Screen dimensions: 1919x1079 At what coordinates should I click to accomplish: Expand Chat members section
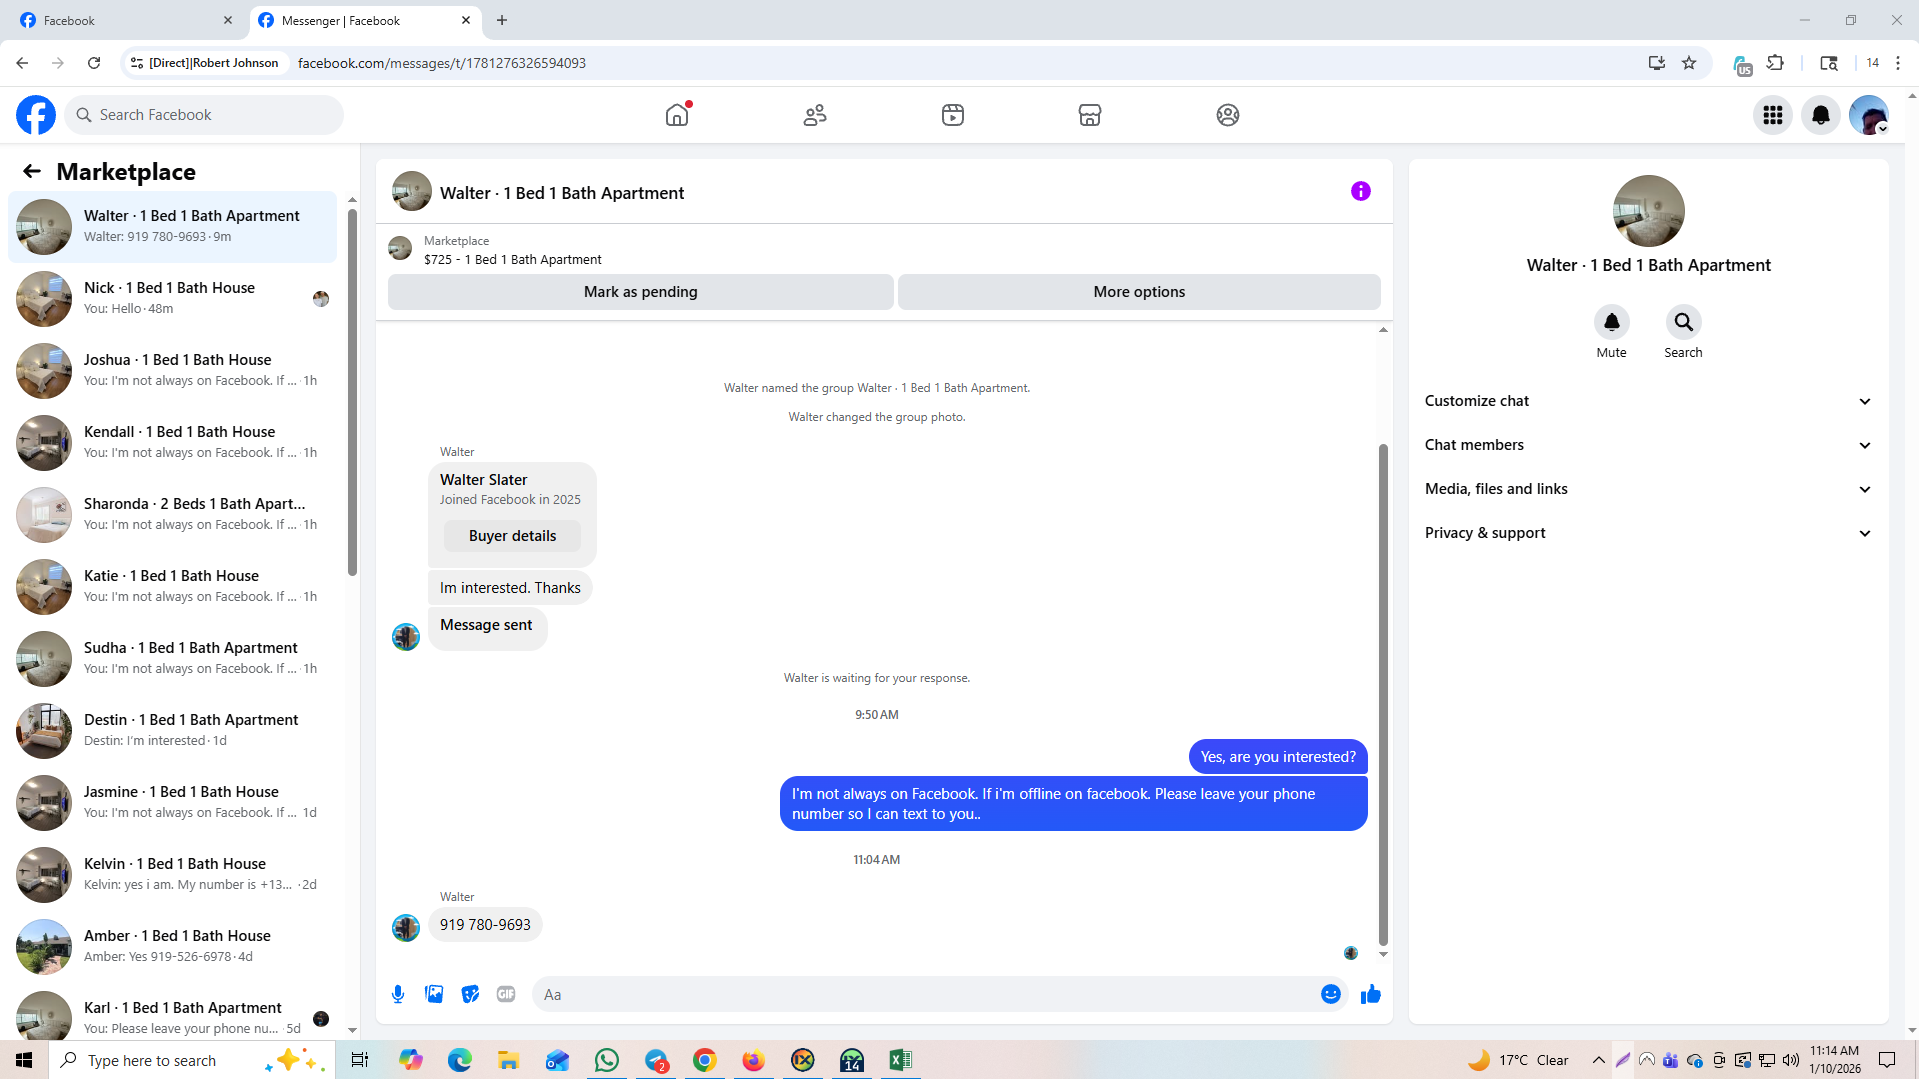click(x=1648, y=445)
